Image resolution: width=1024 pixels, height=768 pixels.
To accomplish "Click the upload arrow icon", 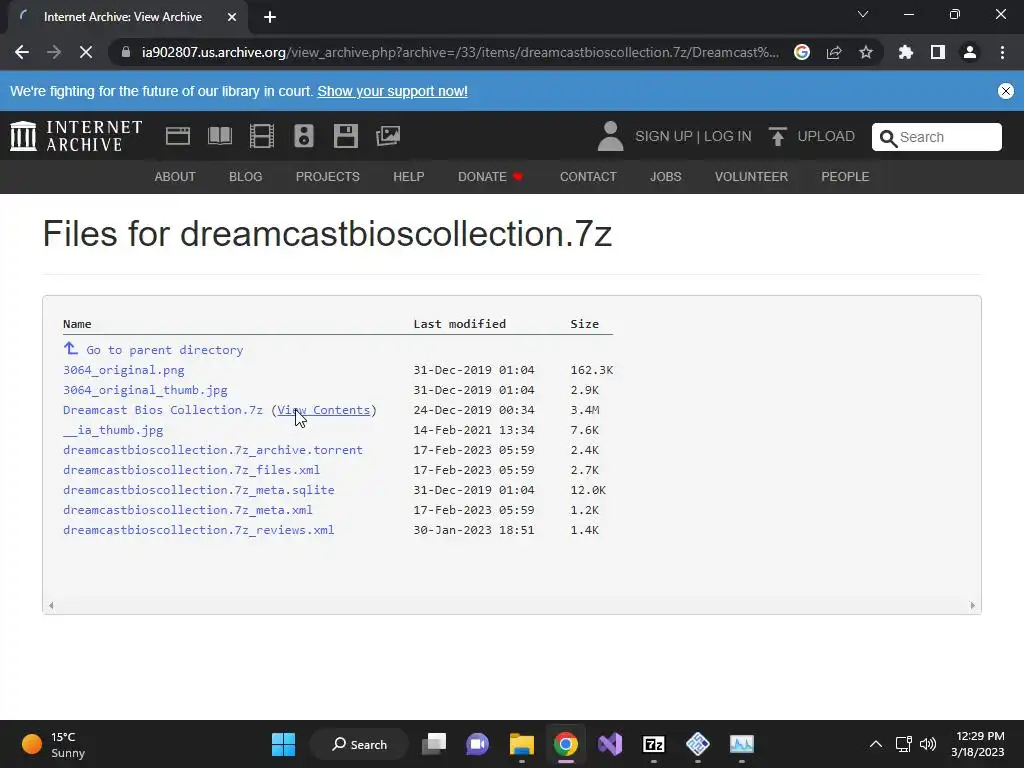I will coord(777,136).
